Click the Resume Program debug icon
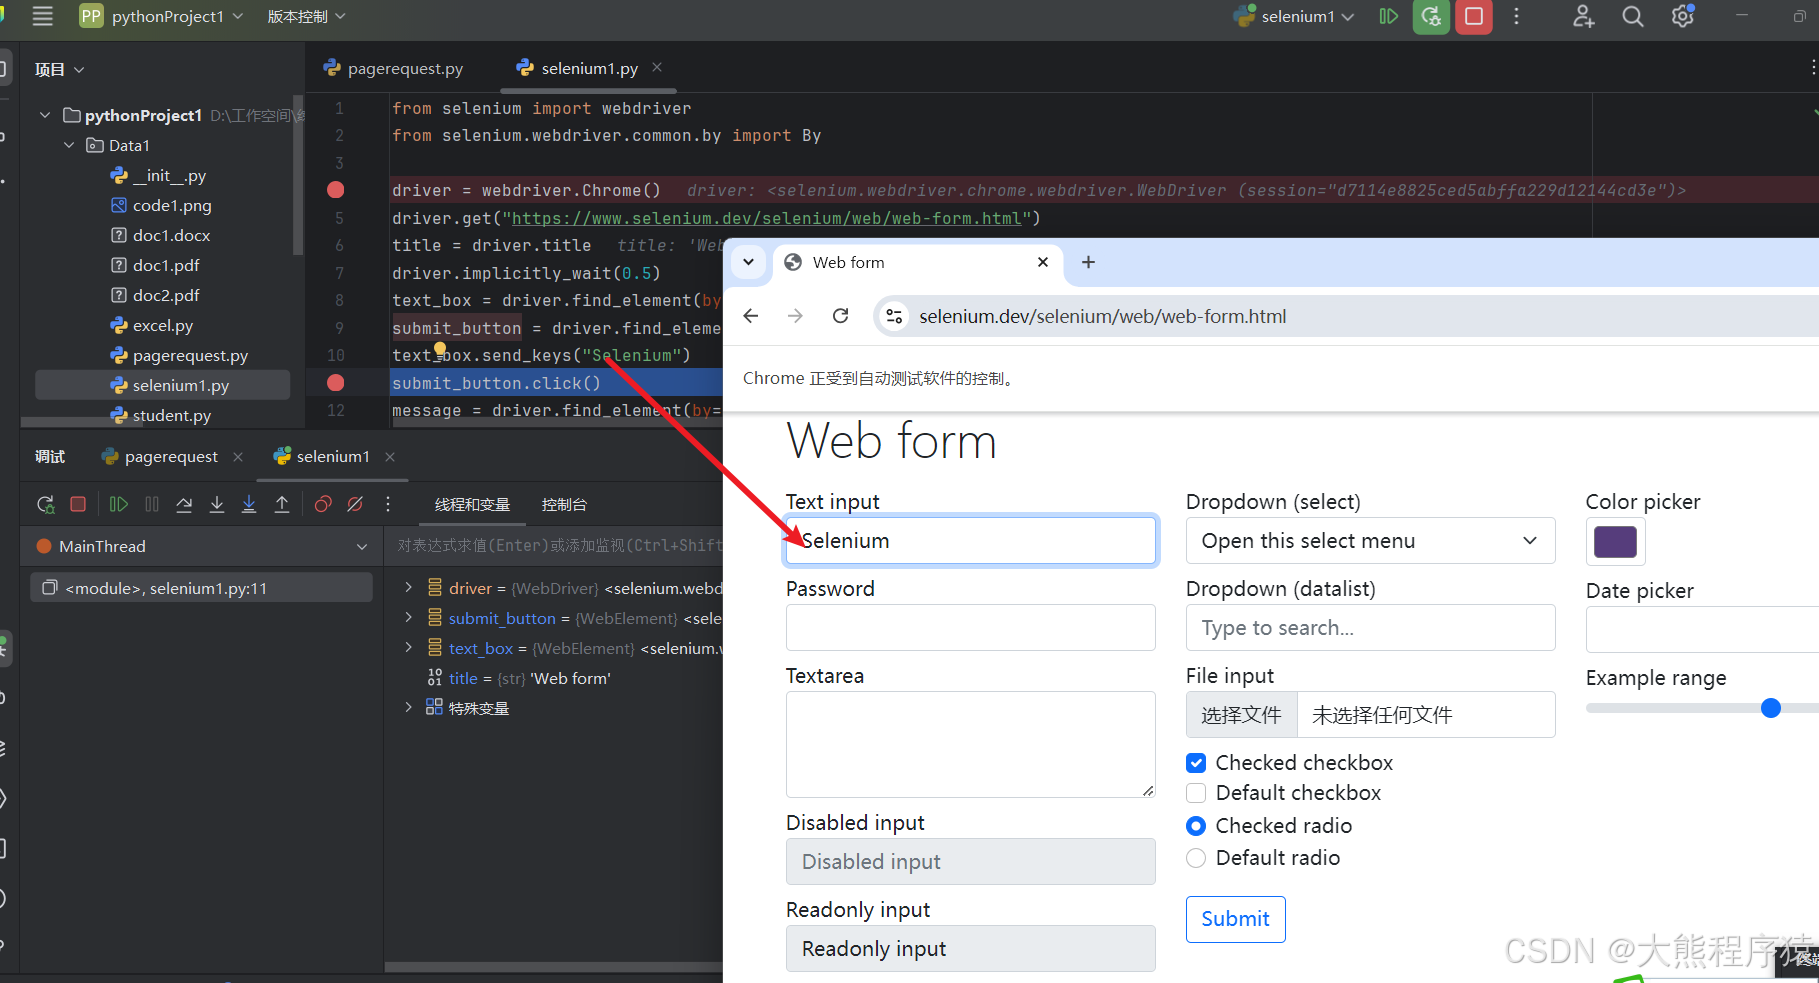This screenshot has height=983, width=1819. point(118,504)
